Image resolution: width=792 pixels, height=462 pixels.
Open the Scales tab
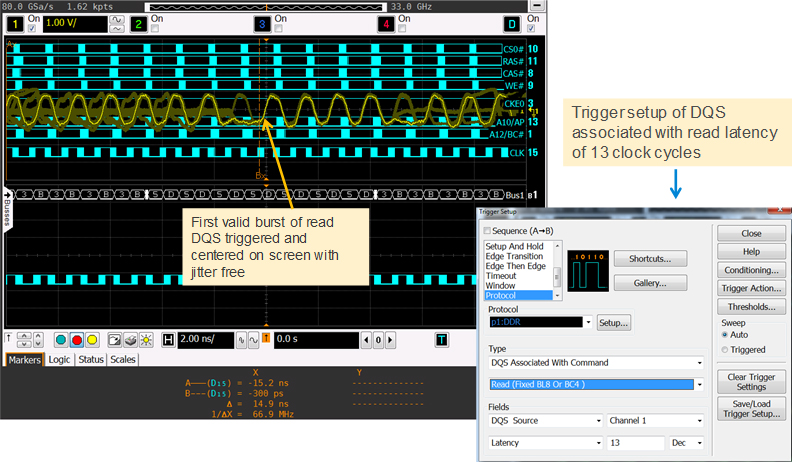tap(124, 359)
